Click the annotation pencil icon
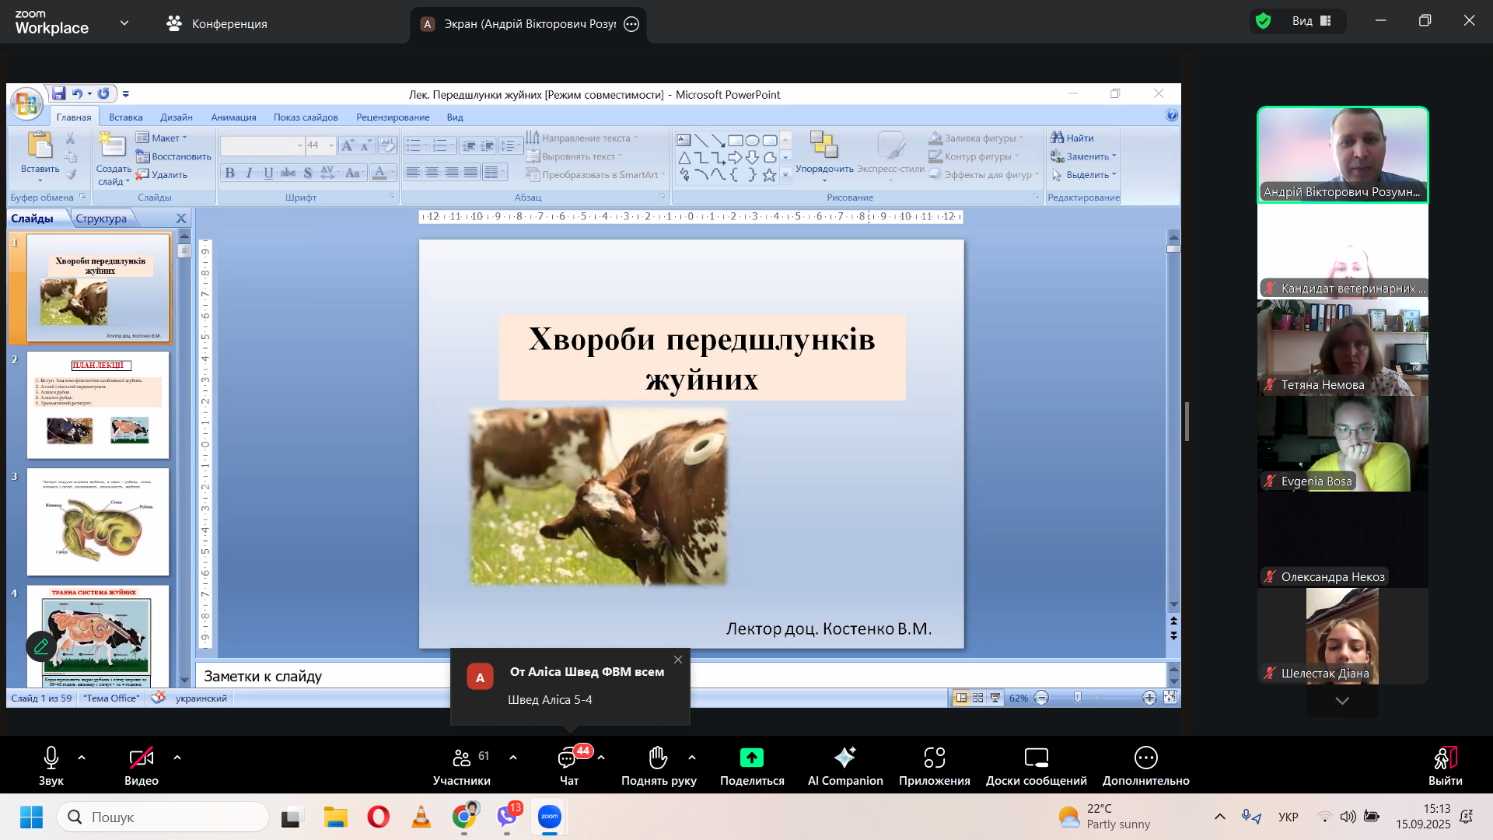This screenshot has height=840, width=1493. (41, 646)
